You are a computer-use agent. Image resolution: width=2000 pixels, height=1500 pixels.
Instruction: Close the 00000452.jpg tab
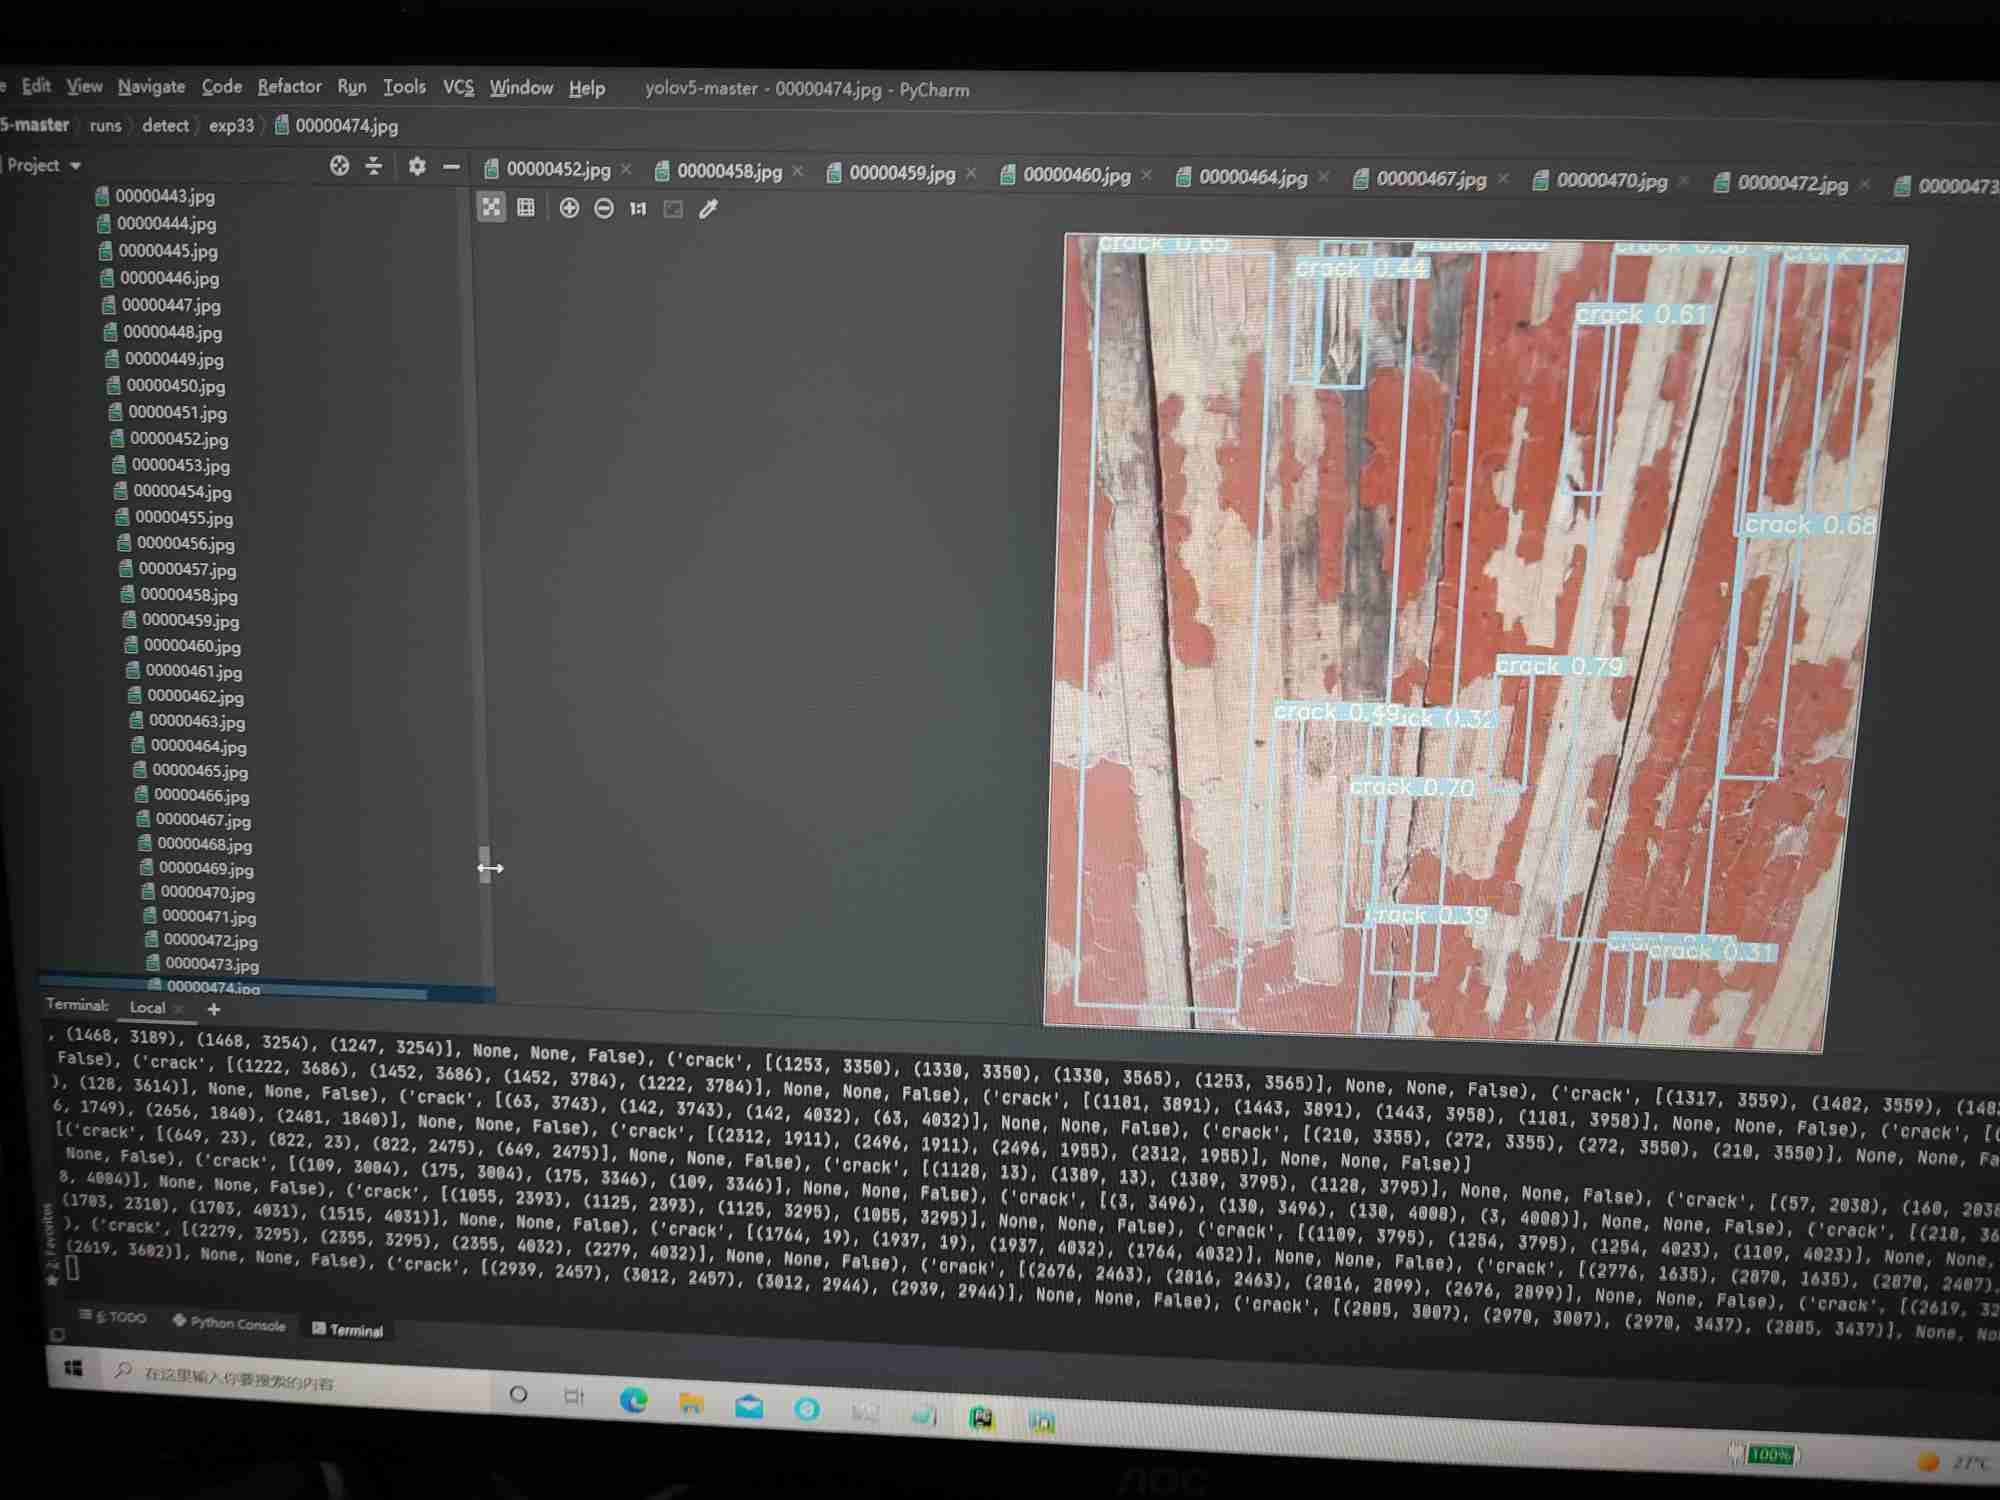[627, 170]
